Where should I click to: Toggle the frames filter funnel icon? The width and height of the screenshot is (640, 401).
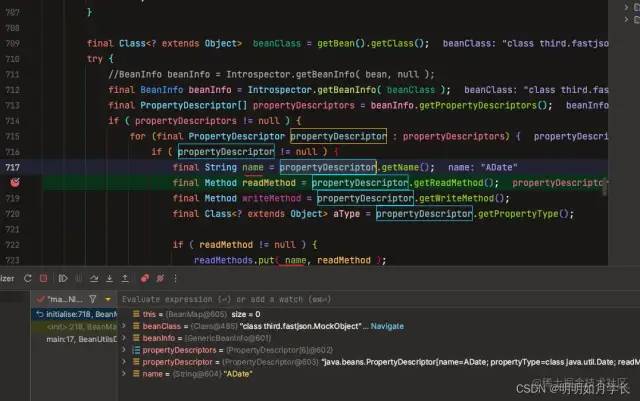[93, 299]
